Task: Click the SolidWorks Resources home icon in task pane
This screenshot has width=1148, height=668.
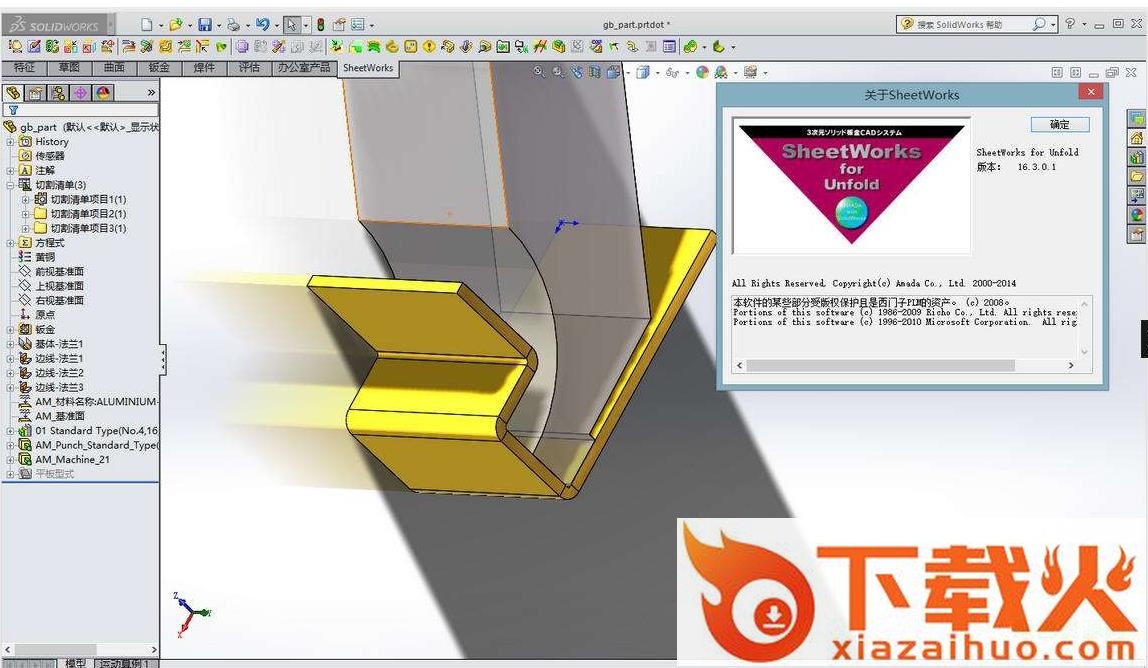Action: pyautogui.click(x=1137, y=138)
